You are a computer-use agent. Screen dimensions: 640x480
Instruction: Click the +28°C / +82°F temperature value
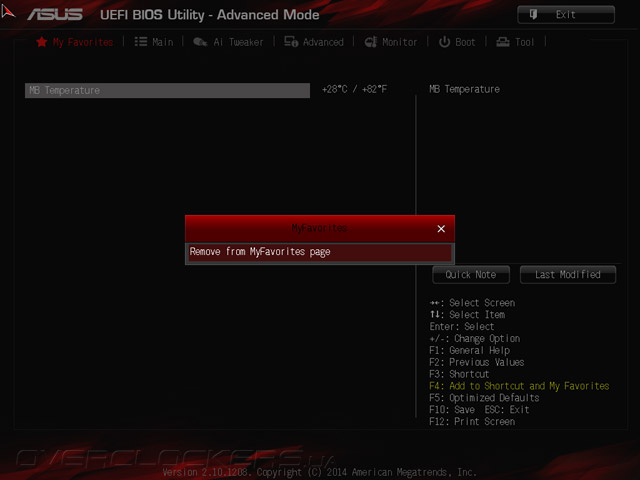click(x=354, y=89)
